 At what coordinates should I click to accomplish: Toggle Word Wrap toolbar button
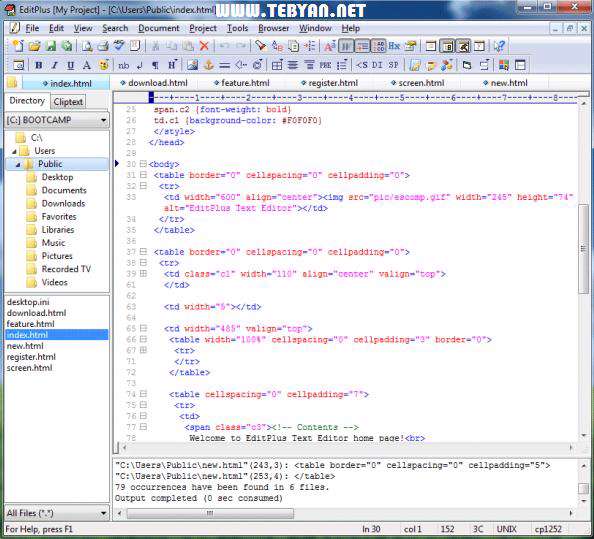pos(345,46)
